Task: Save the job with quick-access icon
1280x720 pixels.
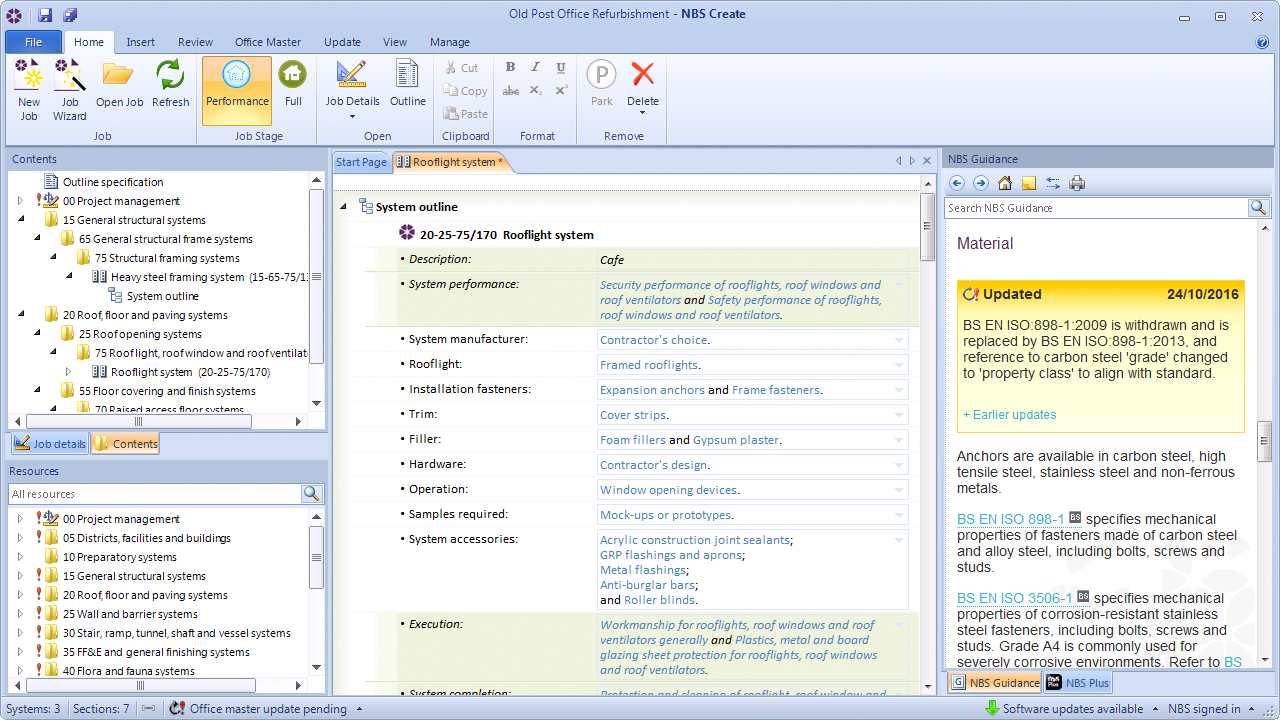Action: pos(45,15)
